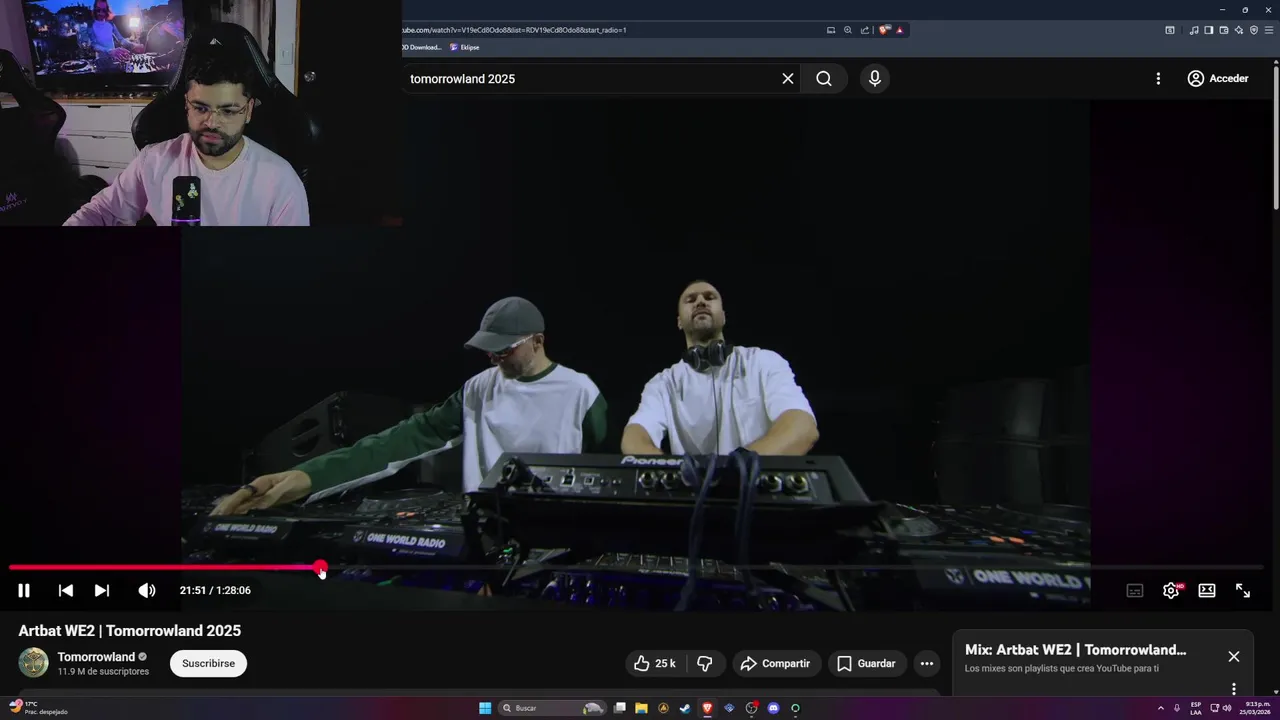Click the taskbar Buscar search box

pos(552,708)
